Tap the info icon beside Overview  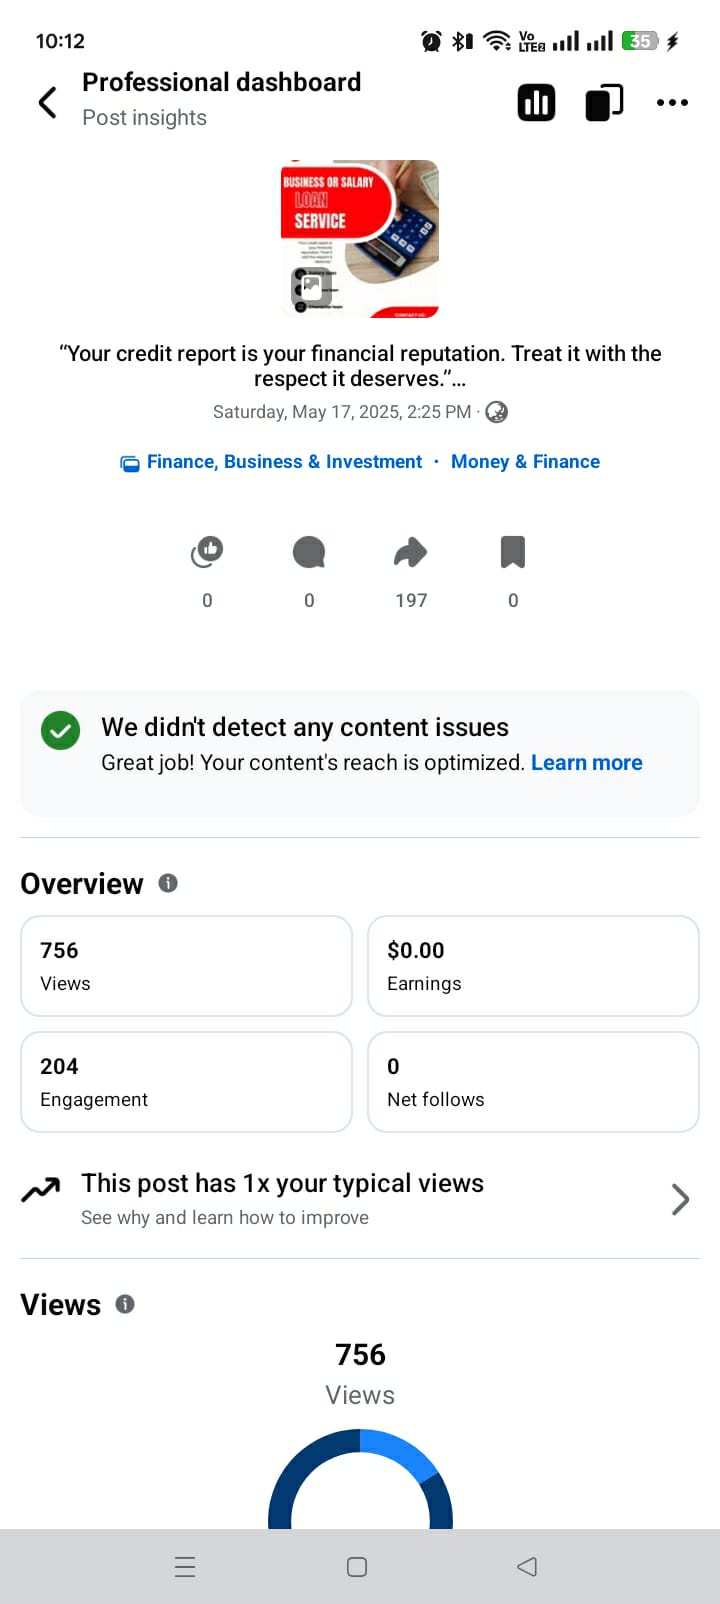click(x=168, y=883)
